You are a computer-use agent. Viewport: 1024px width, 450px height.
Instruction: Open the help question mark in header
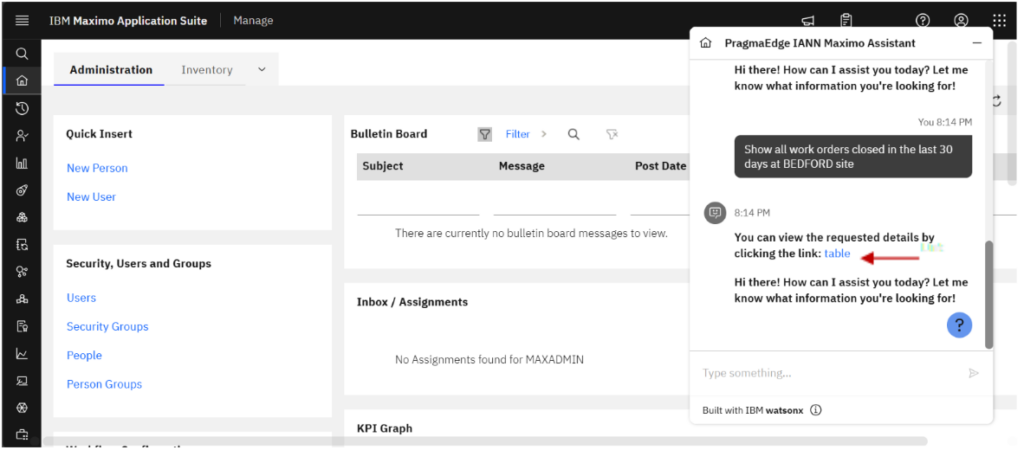922,20
